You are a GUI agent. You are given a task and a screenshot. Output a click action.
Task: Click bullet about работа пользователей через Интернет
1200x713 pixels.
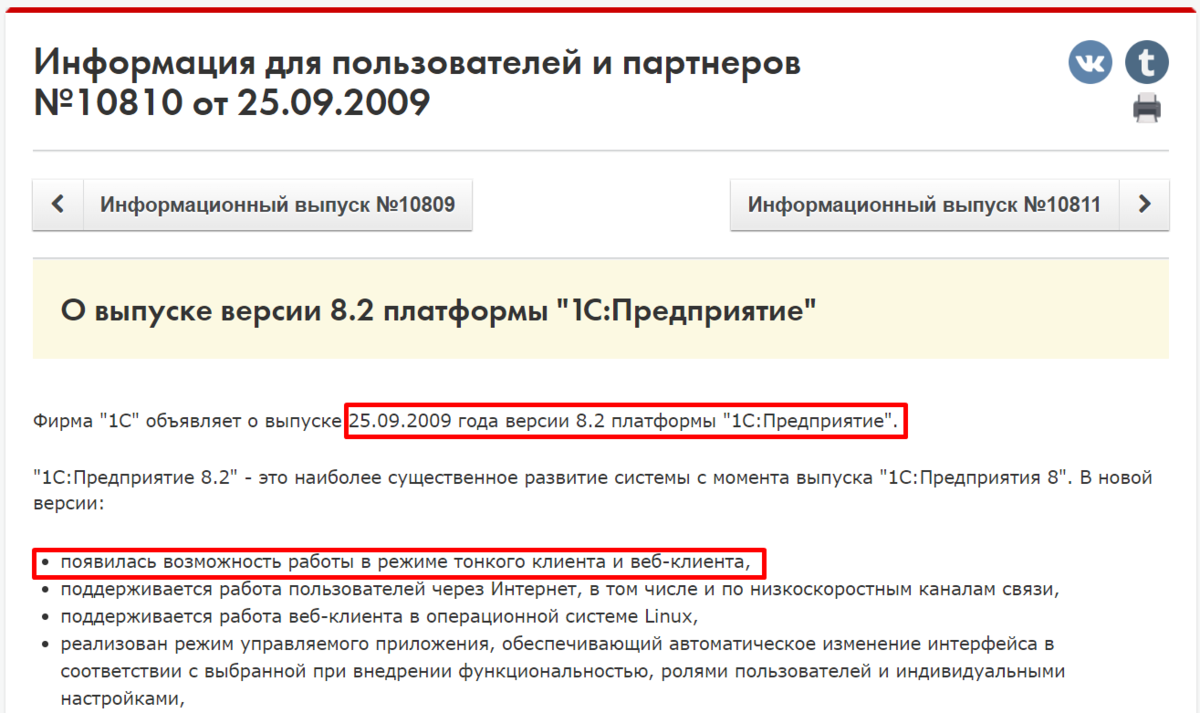560,588
